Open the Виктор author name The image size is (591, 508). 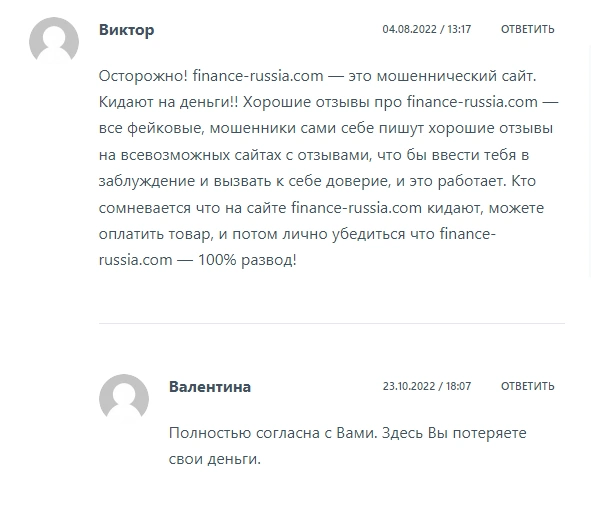(x=127, y=30)
